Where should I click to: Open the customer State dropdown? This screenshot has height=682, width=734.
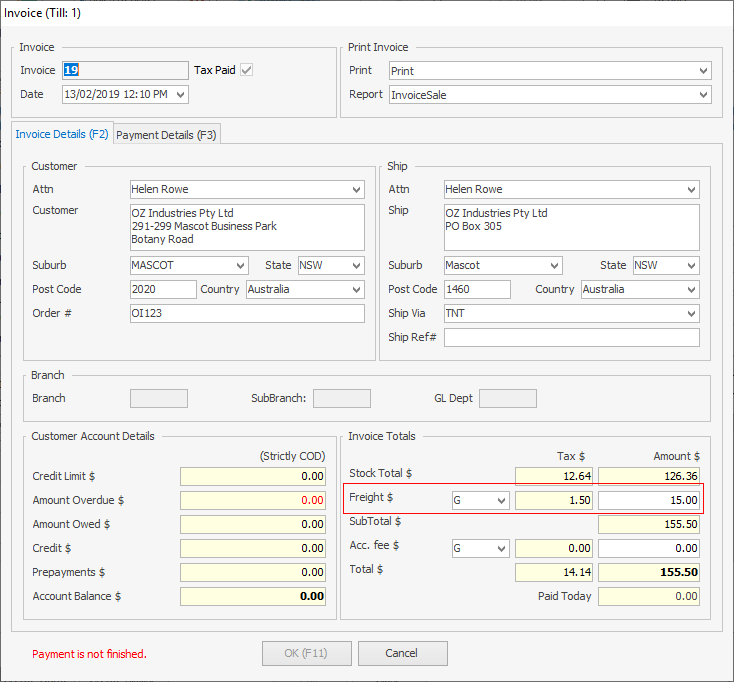pos(356,265)
